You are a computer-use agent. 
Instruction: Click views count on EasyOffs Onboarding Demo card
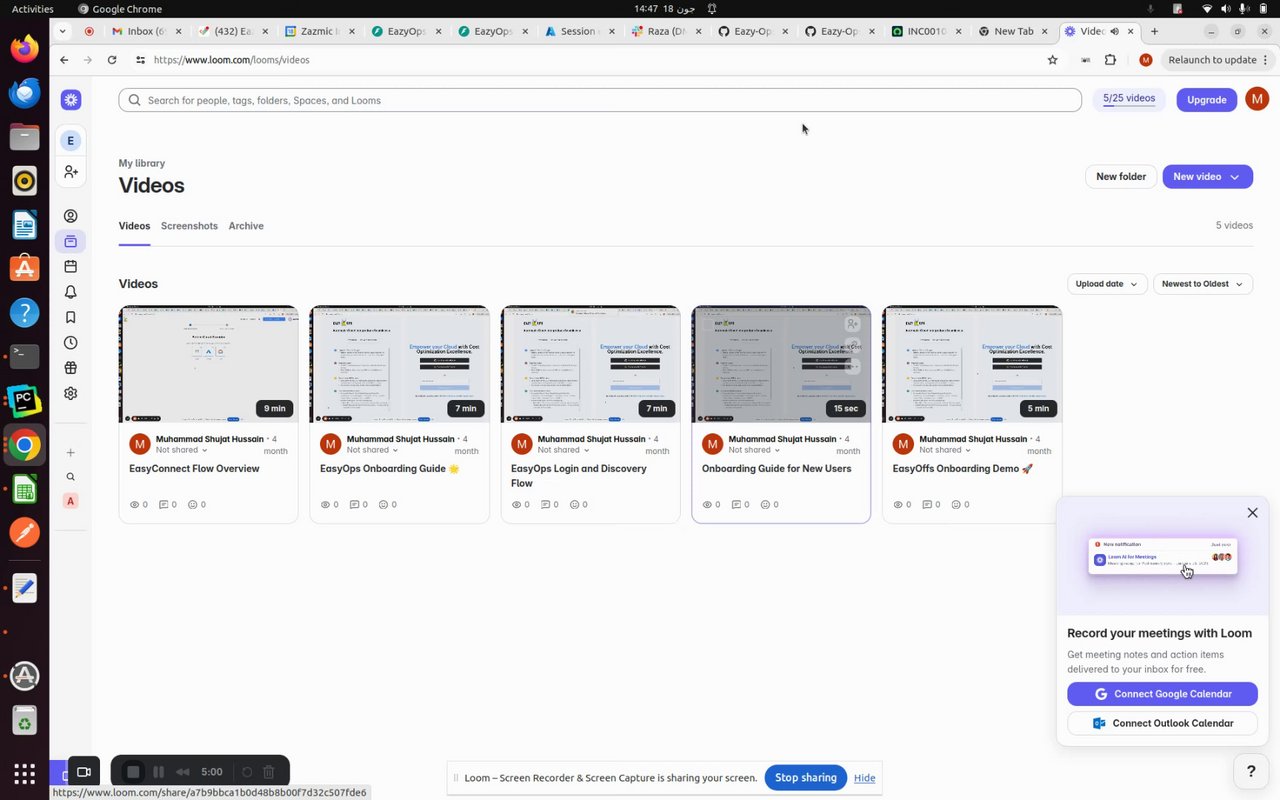click(902, 505)
